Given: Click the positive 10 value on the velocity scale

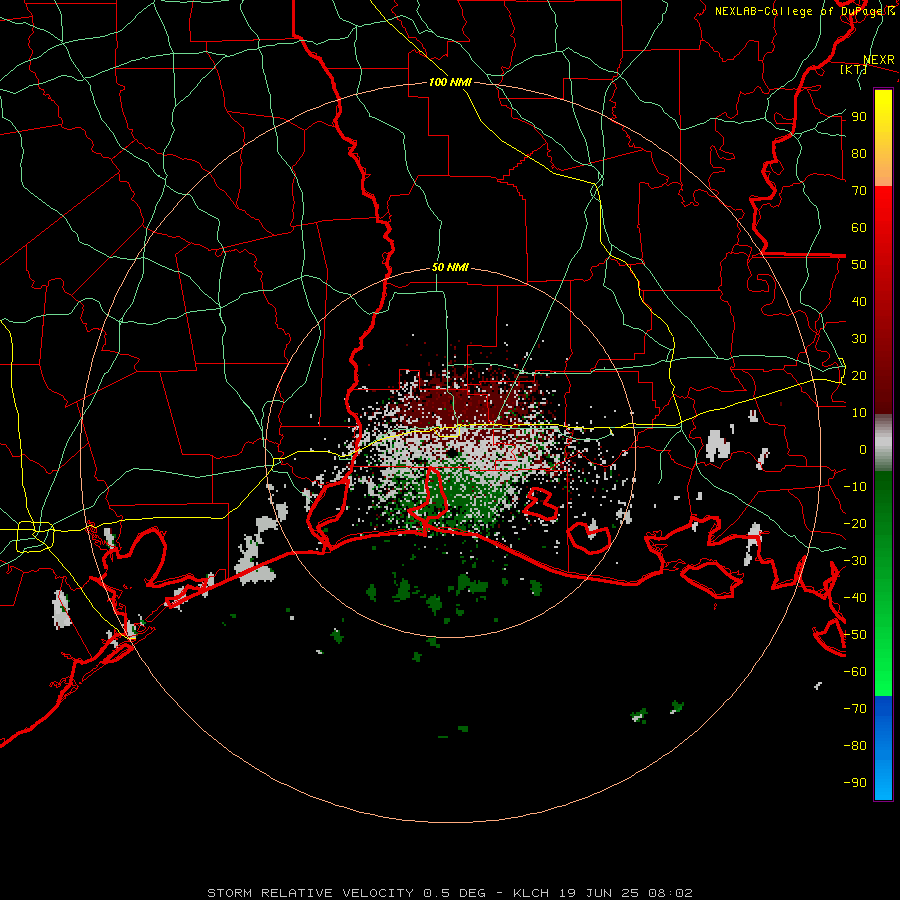Looking at the screenshot, I should pos(859,413).
